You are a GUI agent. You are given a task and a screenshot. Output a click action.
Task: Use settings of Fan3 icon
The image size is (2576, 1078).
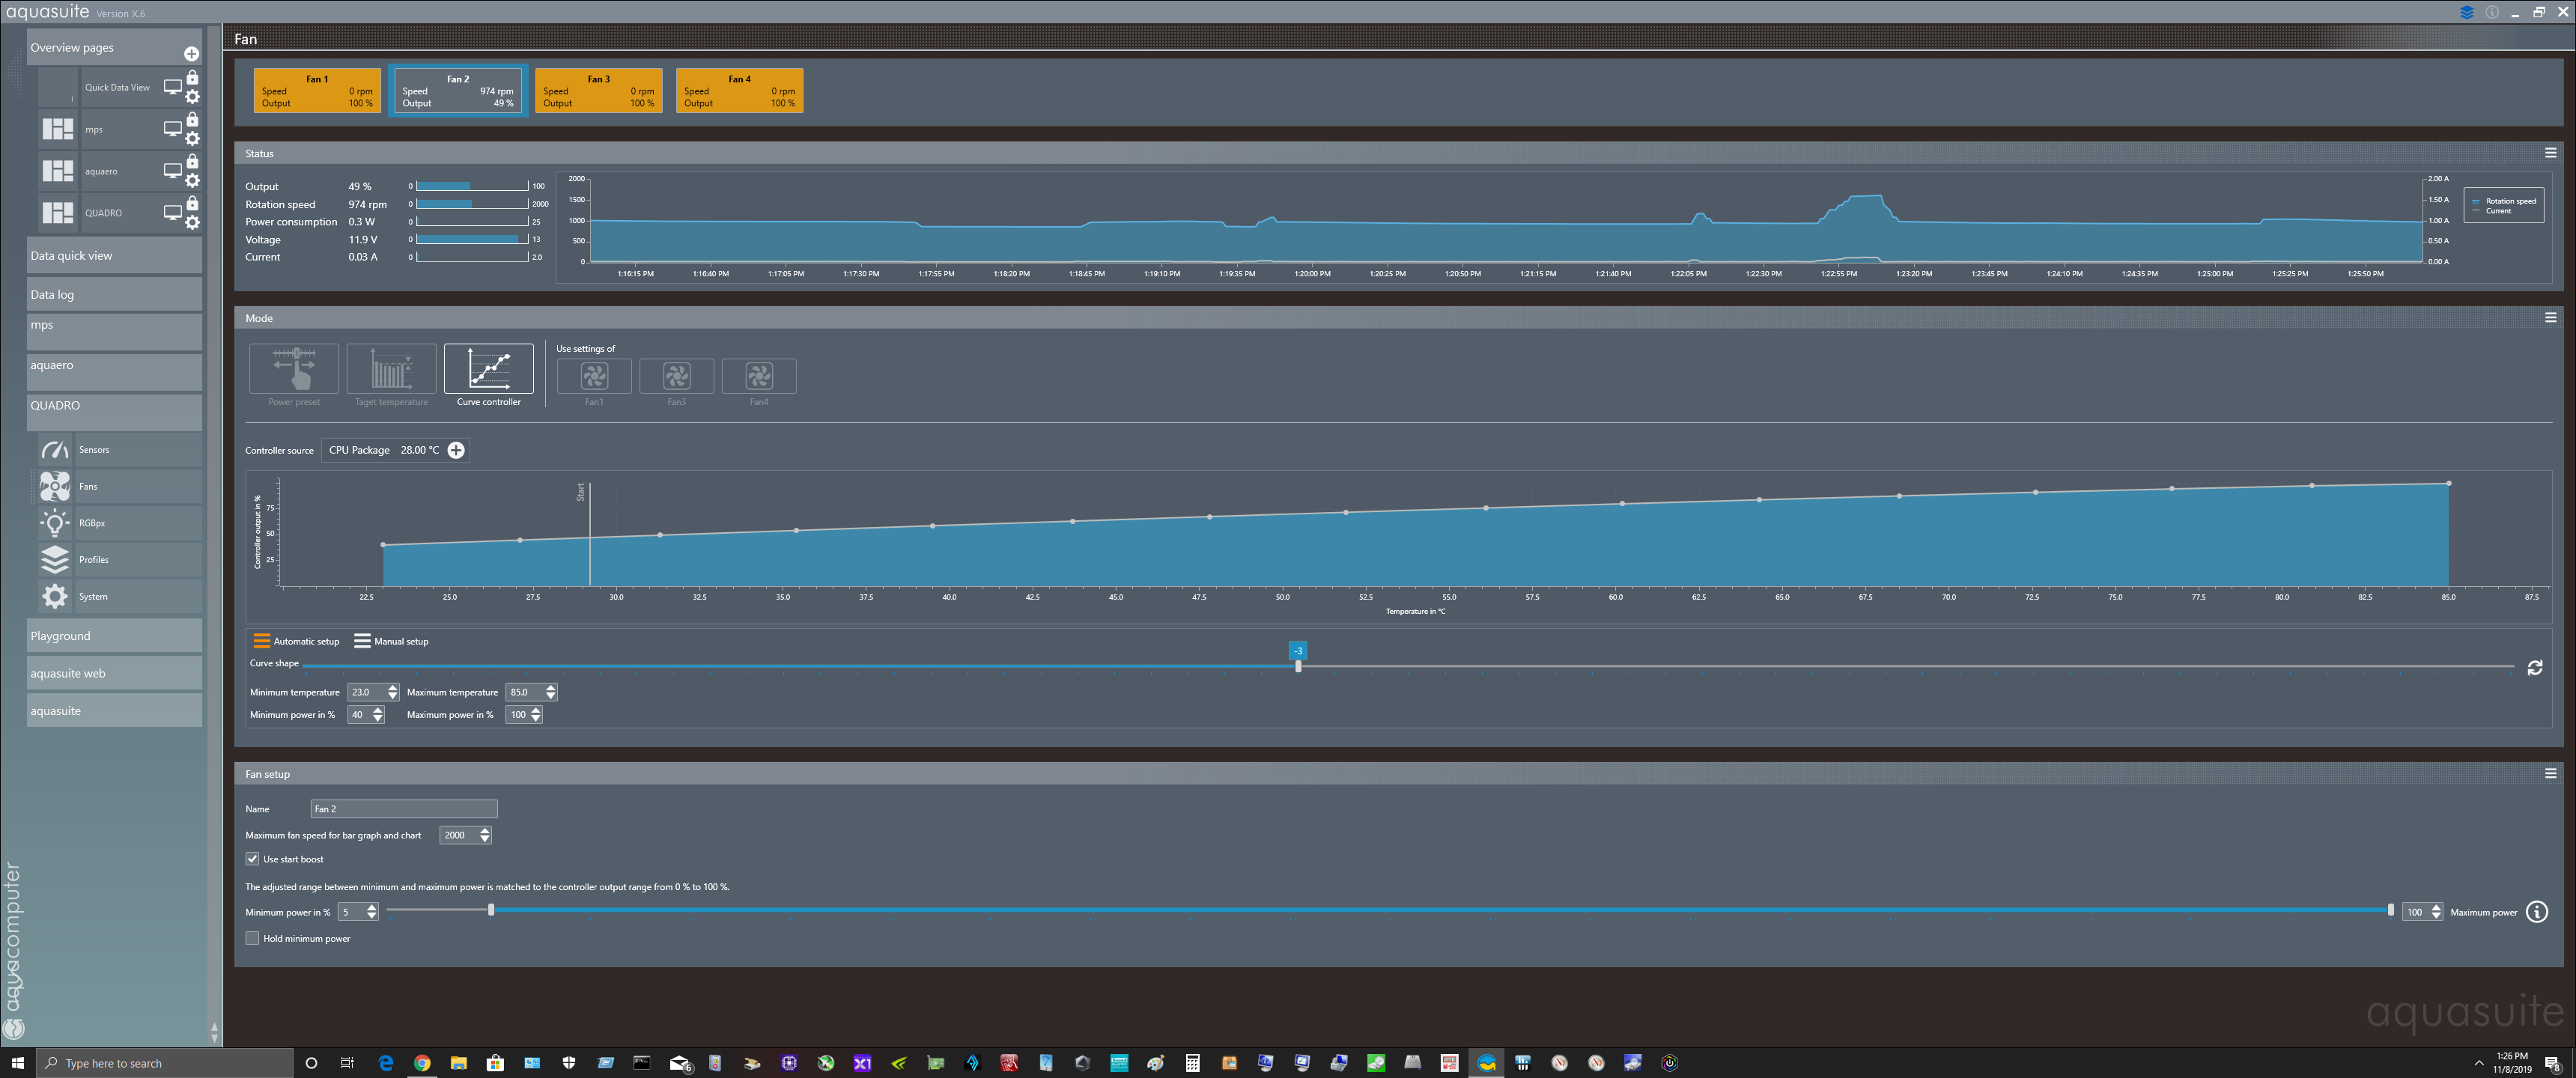677,376
